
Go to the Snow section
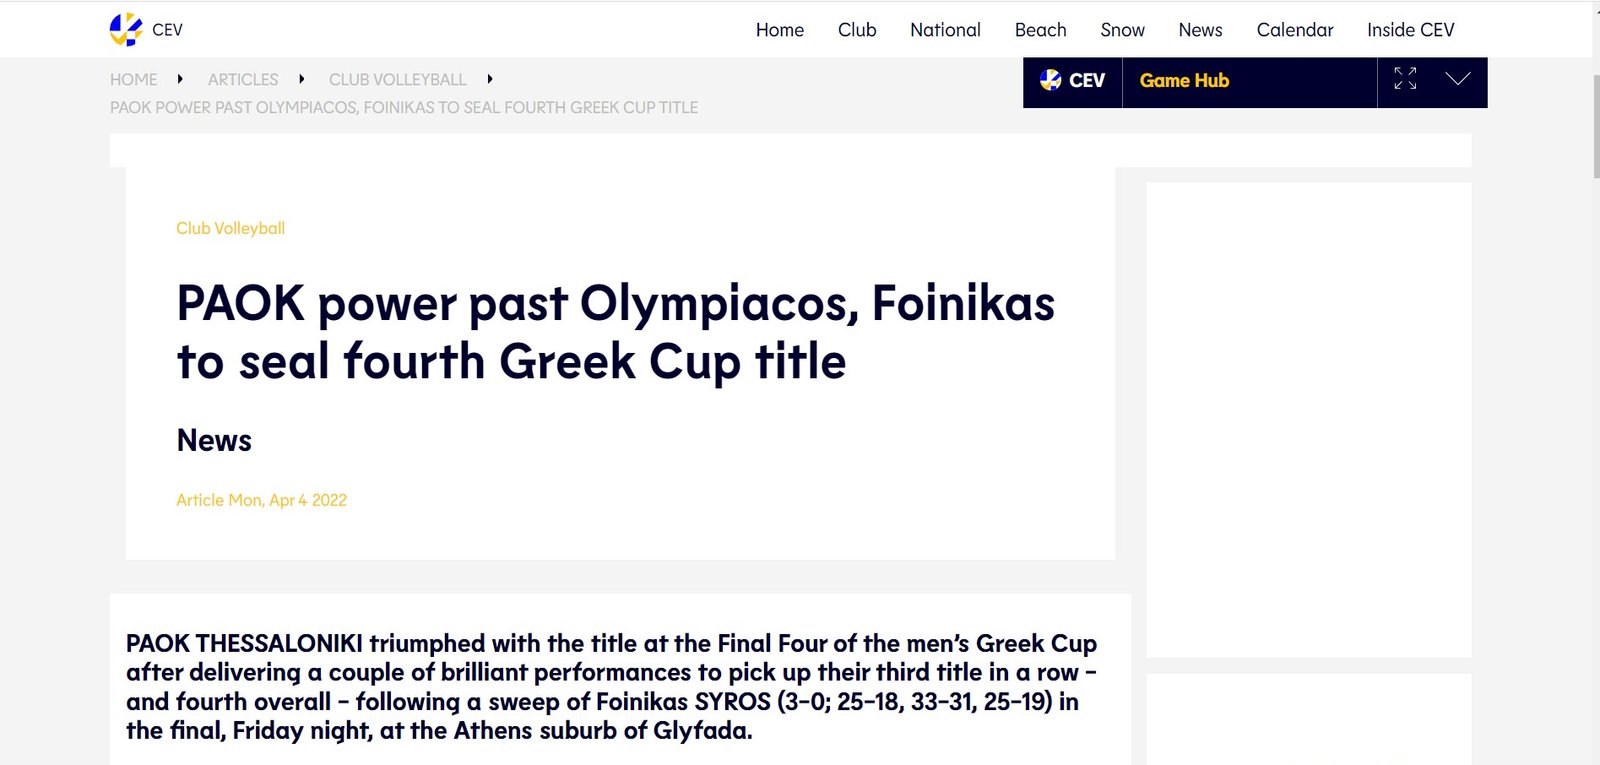(x=1122, y=30)
